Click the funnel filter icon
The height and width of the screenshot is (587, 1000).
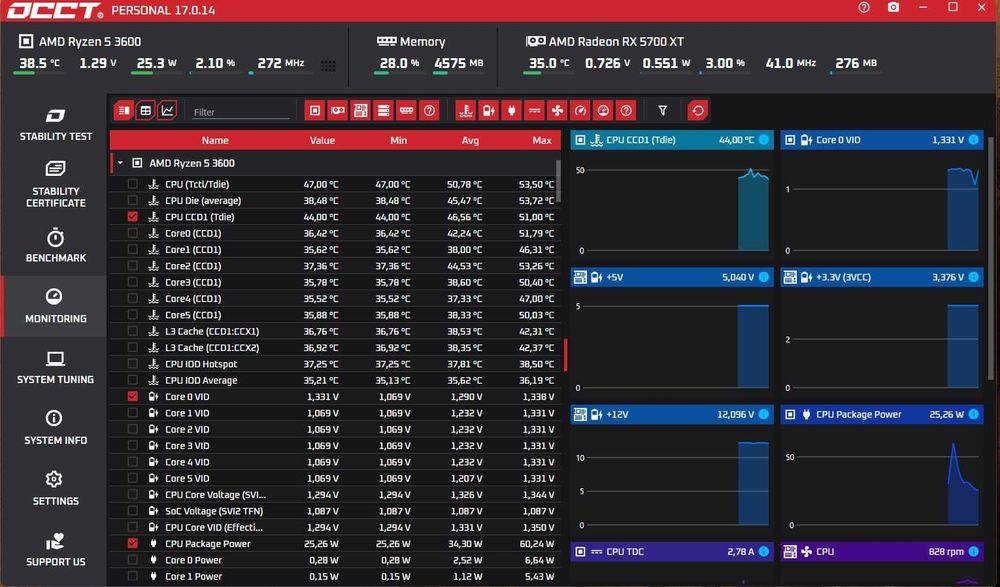663,110
